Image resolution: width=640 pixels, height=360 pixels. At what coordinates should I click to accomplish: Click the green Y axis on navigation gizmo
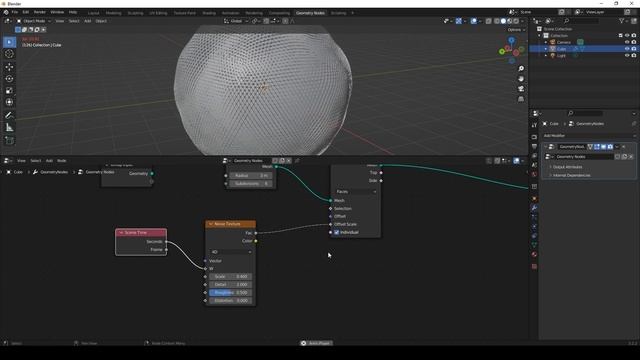click(x=502, y=51)
